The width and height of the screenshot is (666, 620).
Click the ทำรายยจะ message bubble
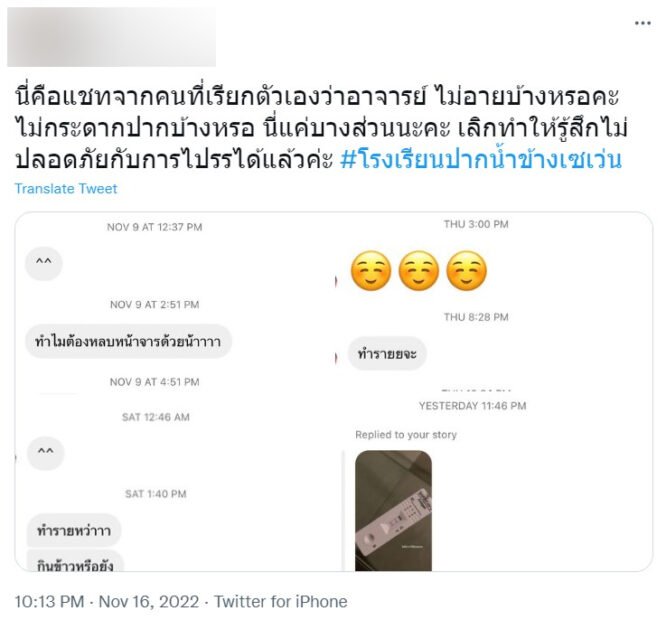click(x=387, y=353)
